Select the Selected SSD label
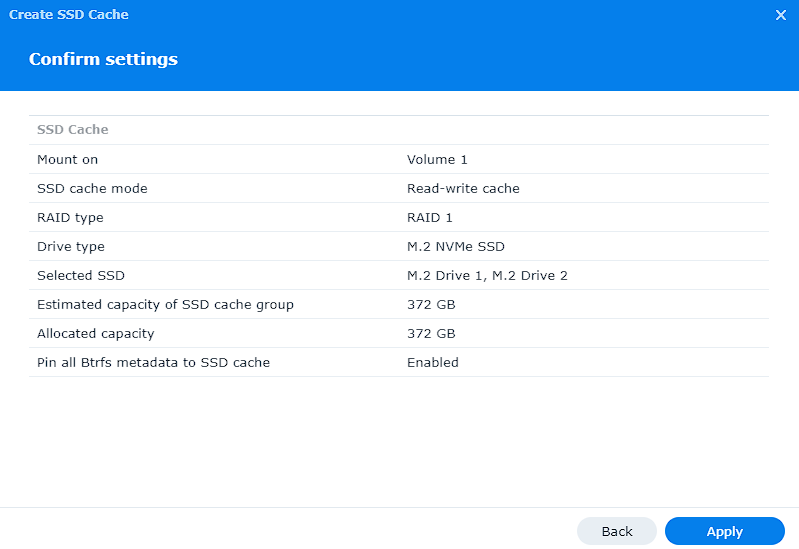This screenshot has width=799, height=549. (x=81, y=276)
